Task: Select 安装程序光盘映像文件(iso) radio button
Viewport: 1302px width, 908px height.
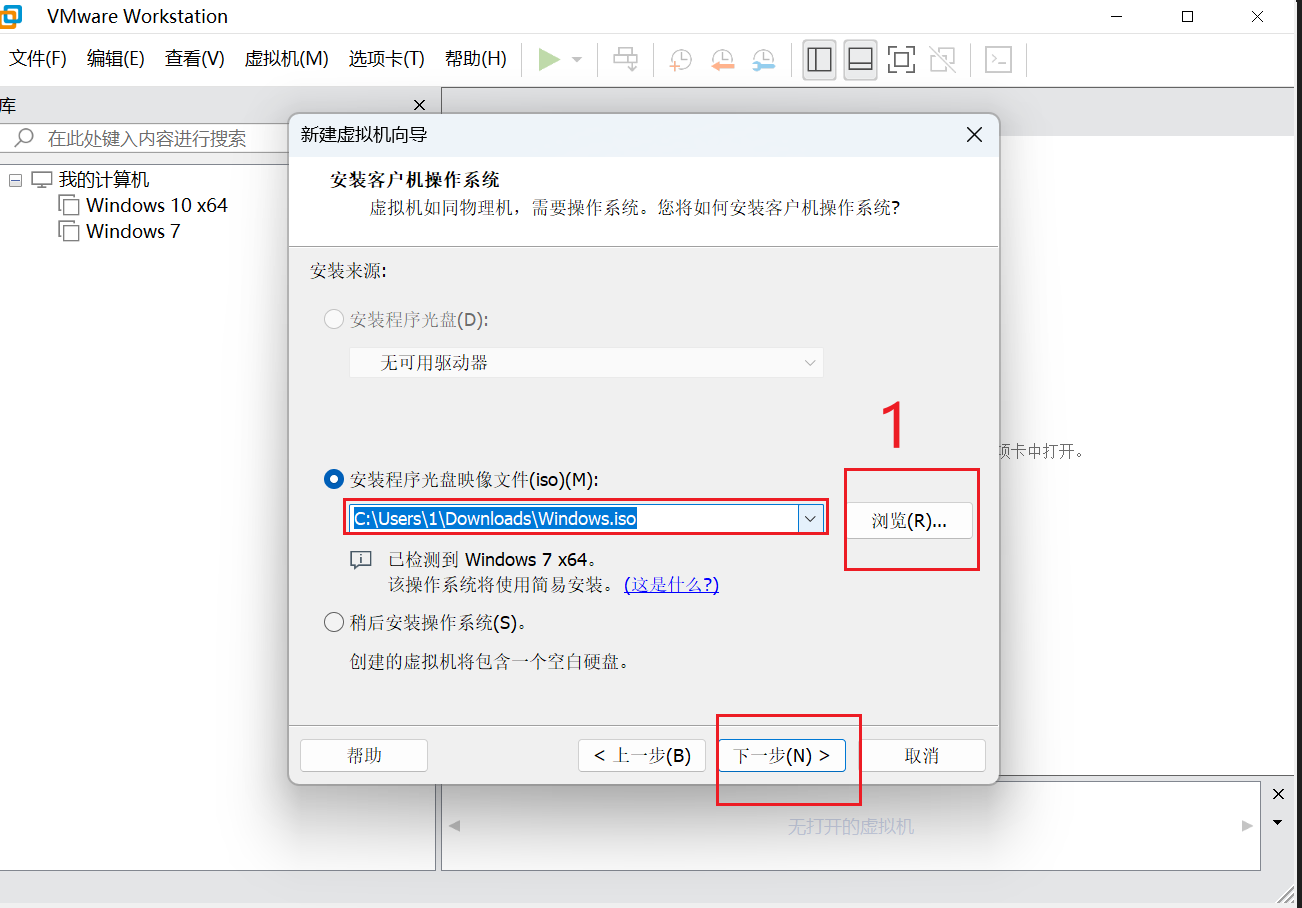Action: (x=334, y=479)
